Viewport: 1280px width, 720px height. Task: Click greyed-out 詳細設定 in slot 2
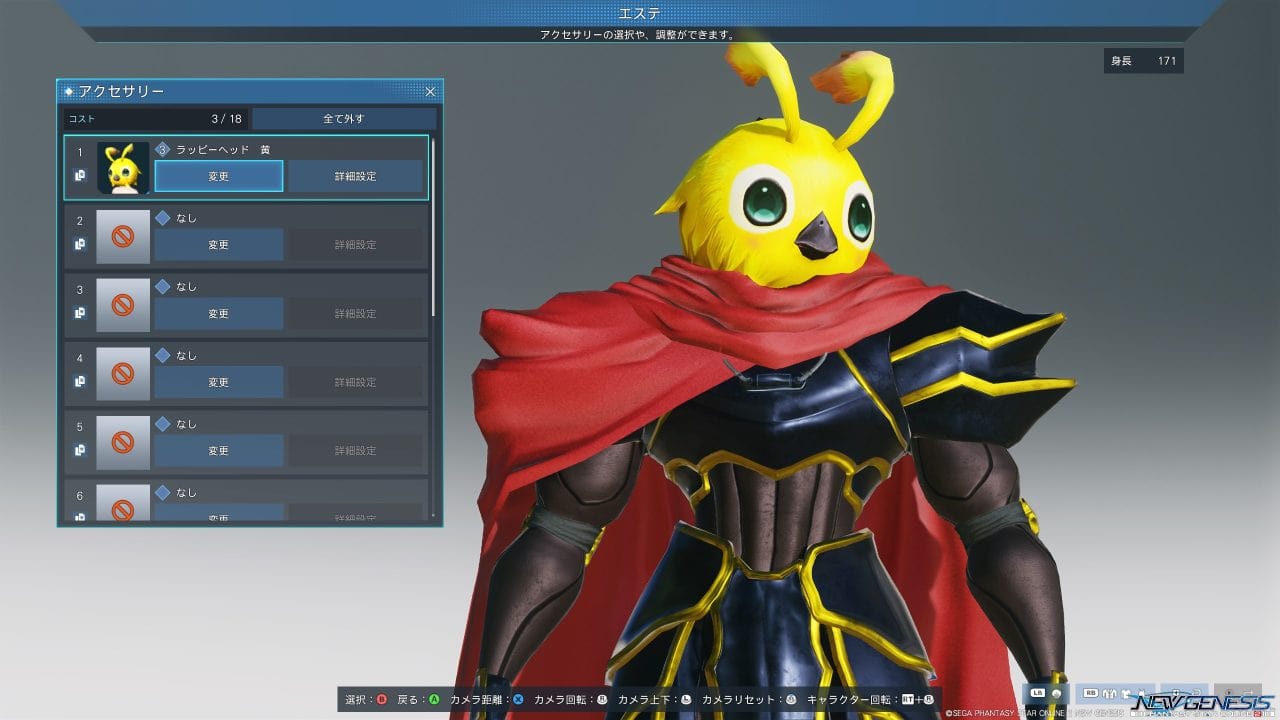356,244
